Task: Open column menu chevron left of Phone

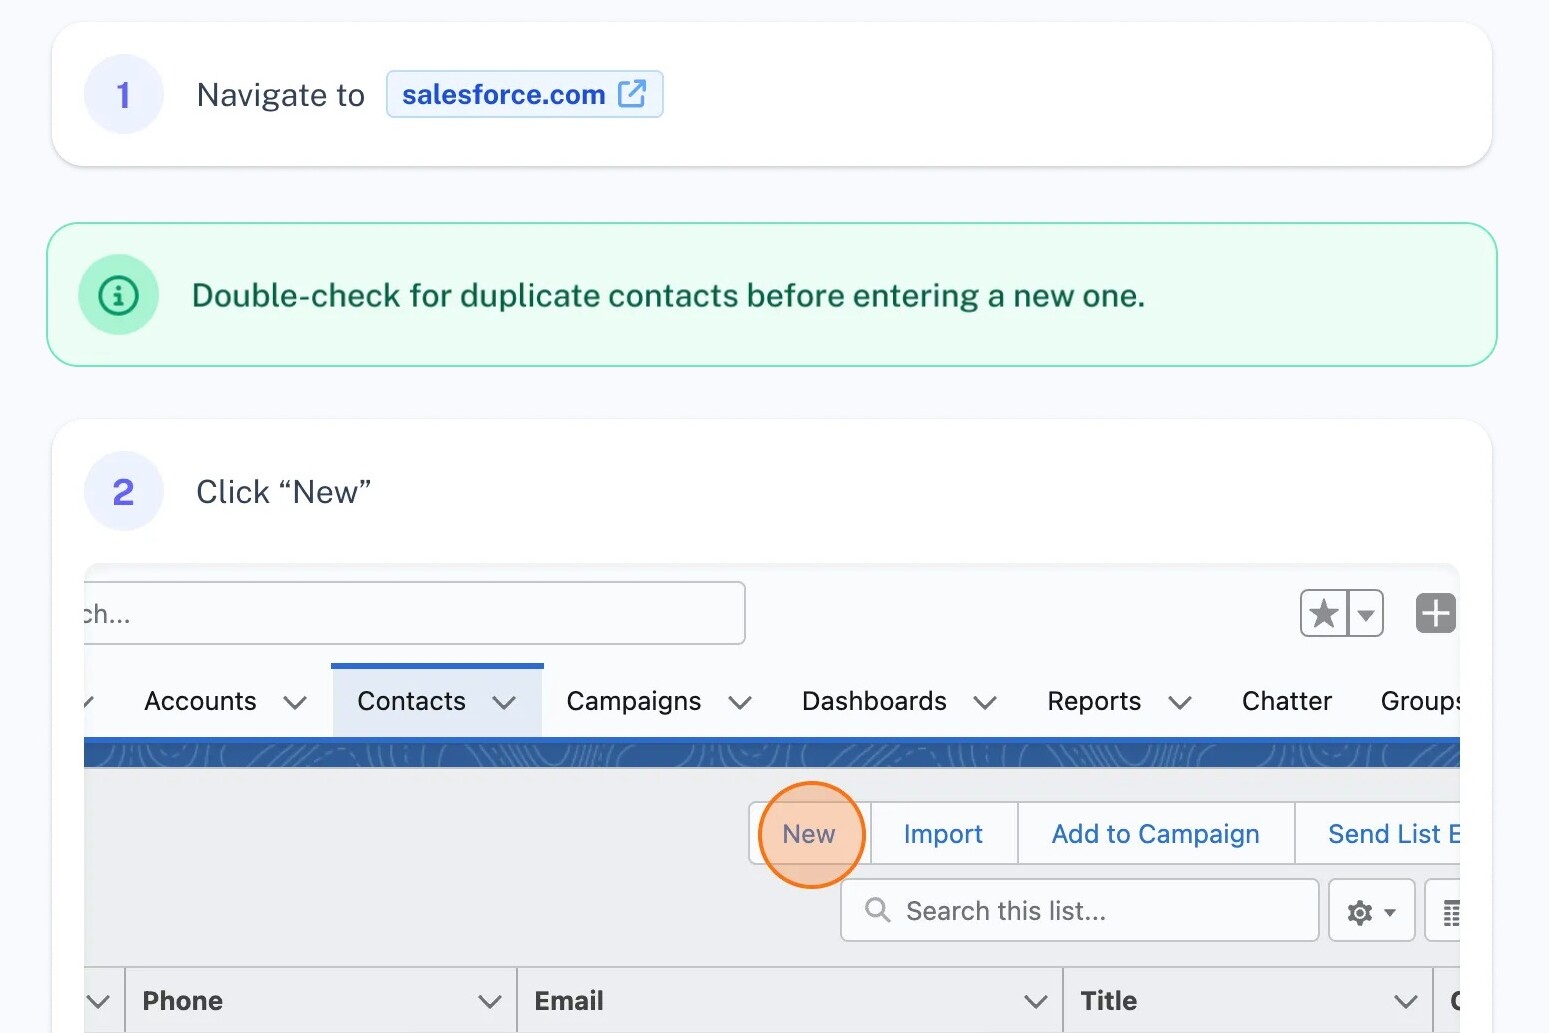Action: click(98, 1001)
